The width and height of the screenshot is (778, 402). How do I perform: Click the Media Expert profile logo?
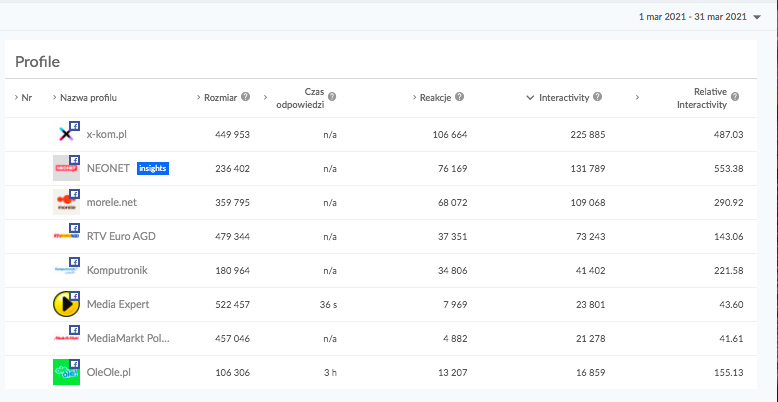tap(66, 304)
